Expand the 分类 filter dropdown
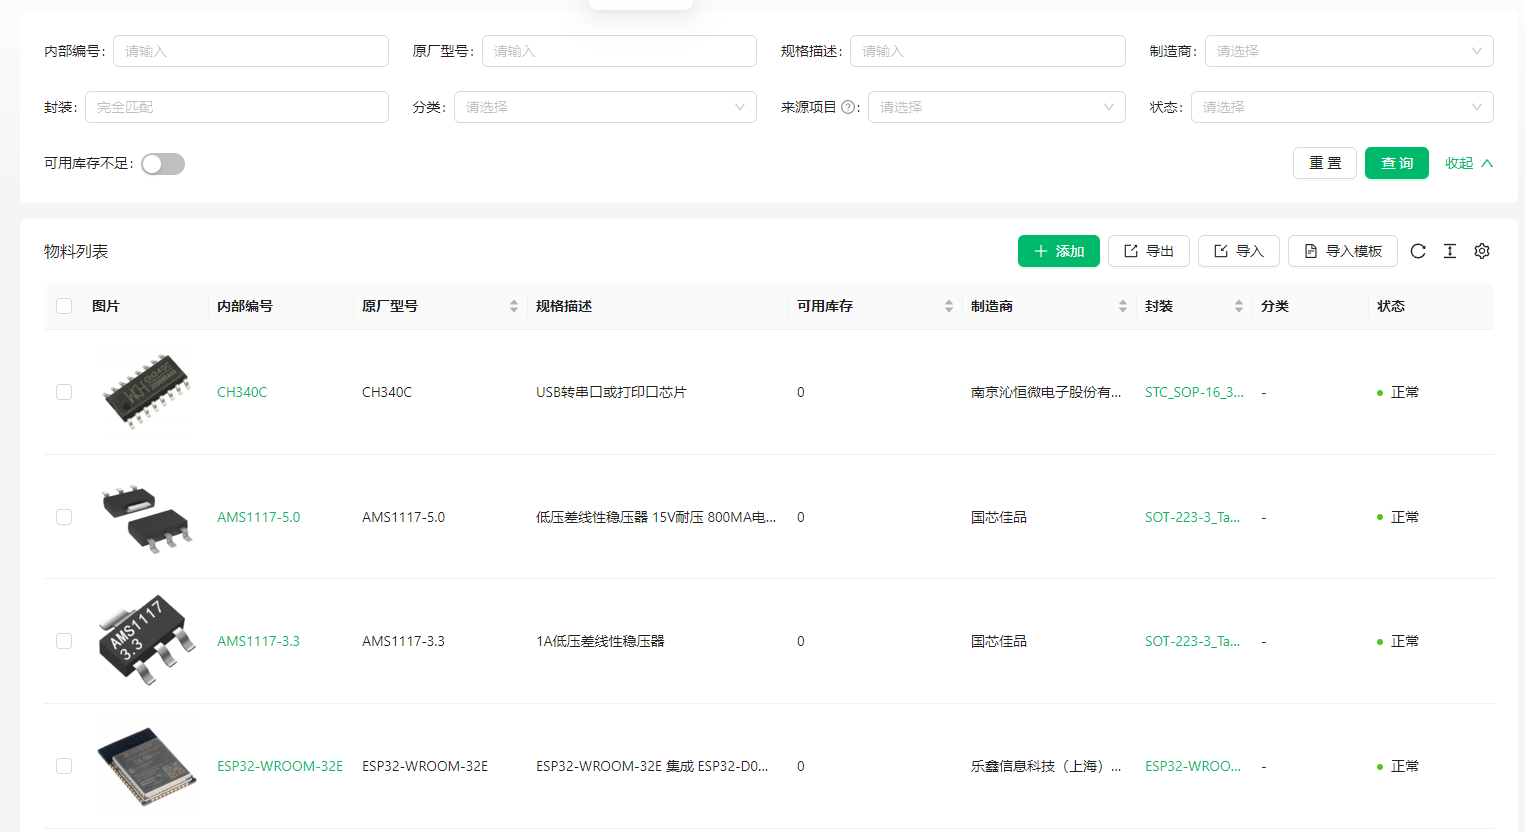Screen dimensions: 1525x832 [x=605, y=107]
